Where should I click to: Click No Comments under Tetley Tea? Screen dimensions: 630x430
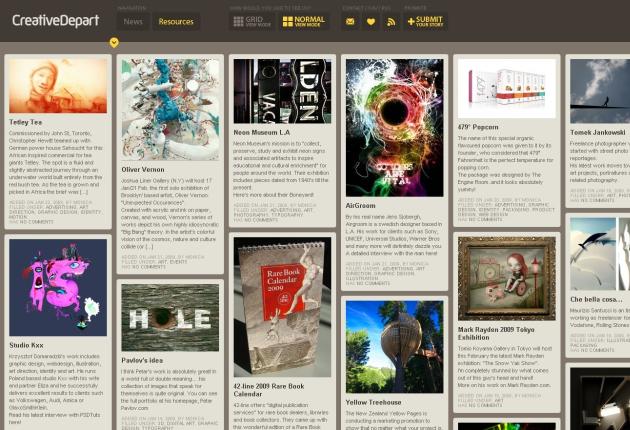pos(36,222)
